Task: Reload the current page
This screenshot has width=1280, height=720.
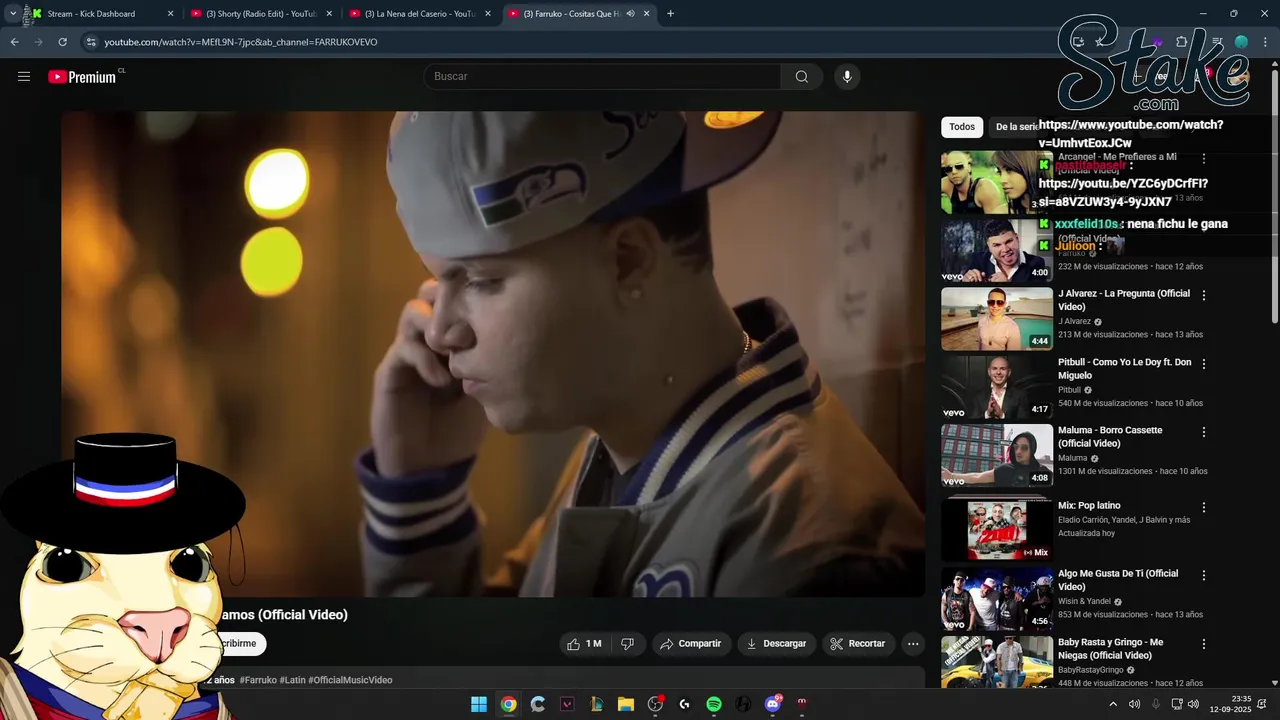Action: (x=62, y=42)
